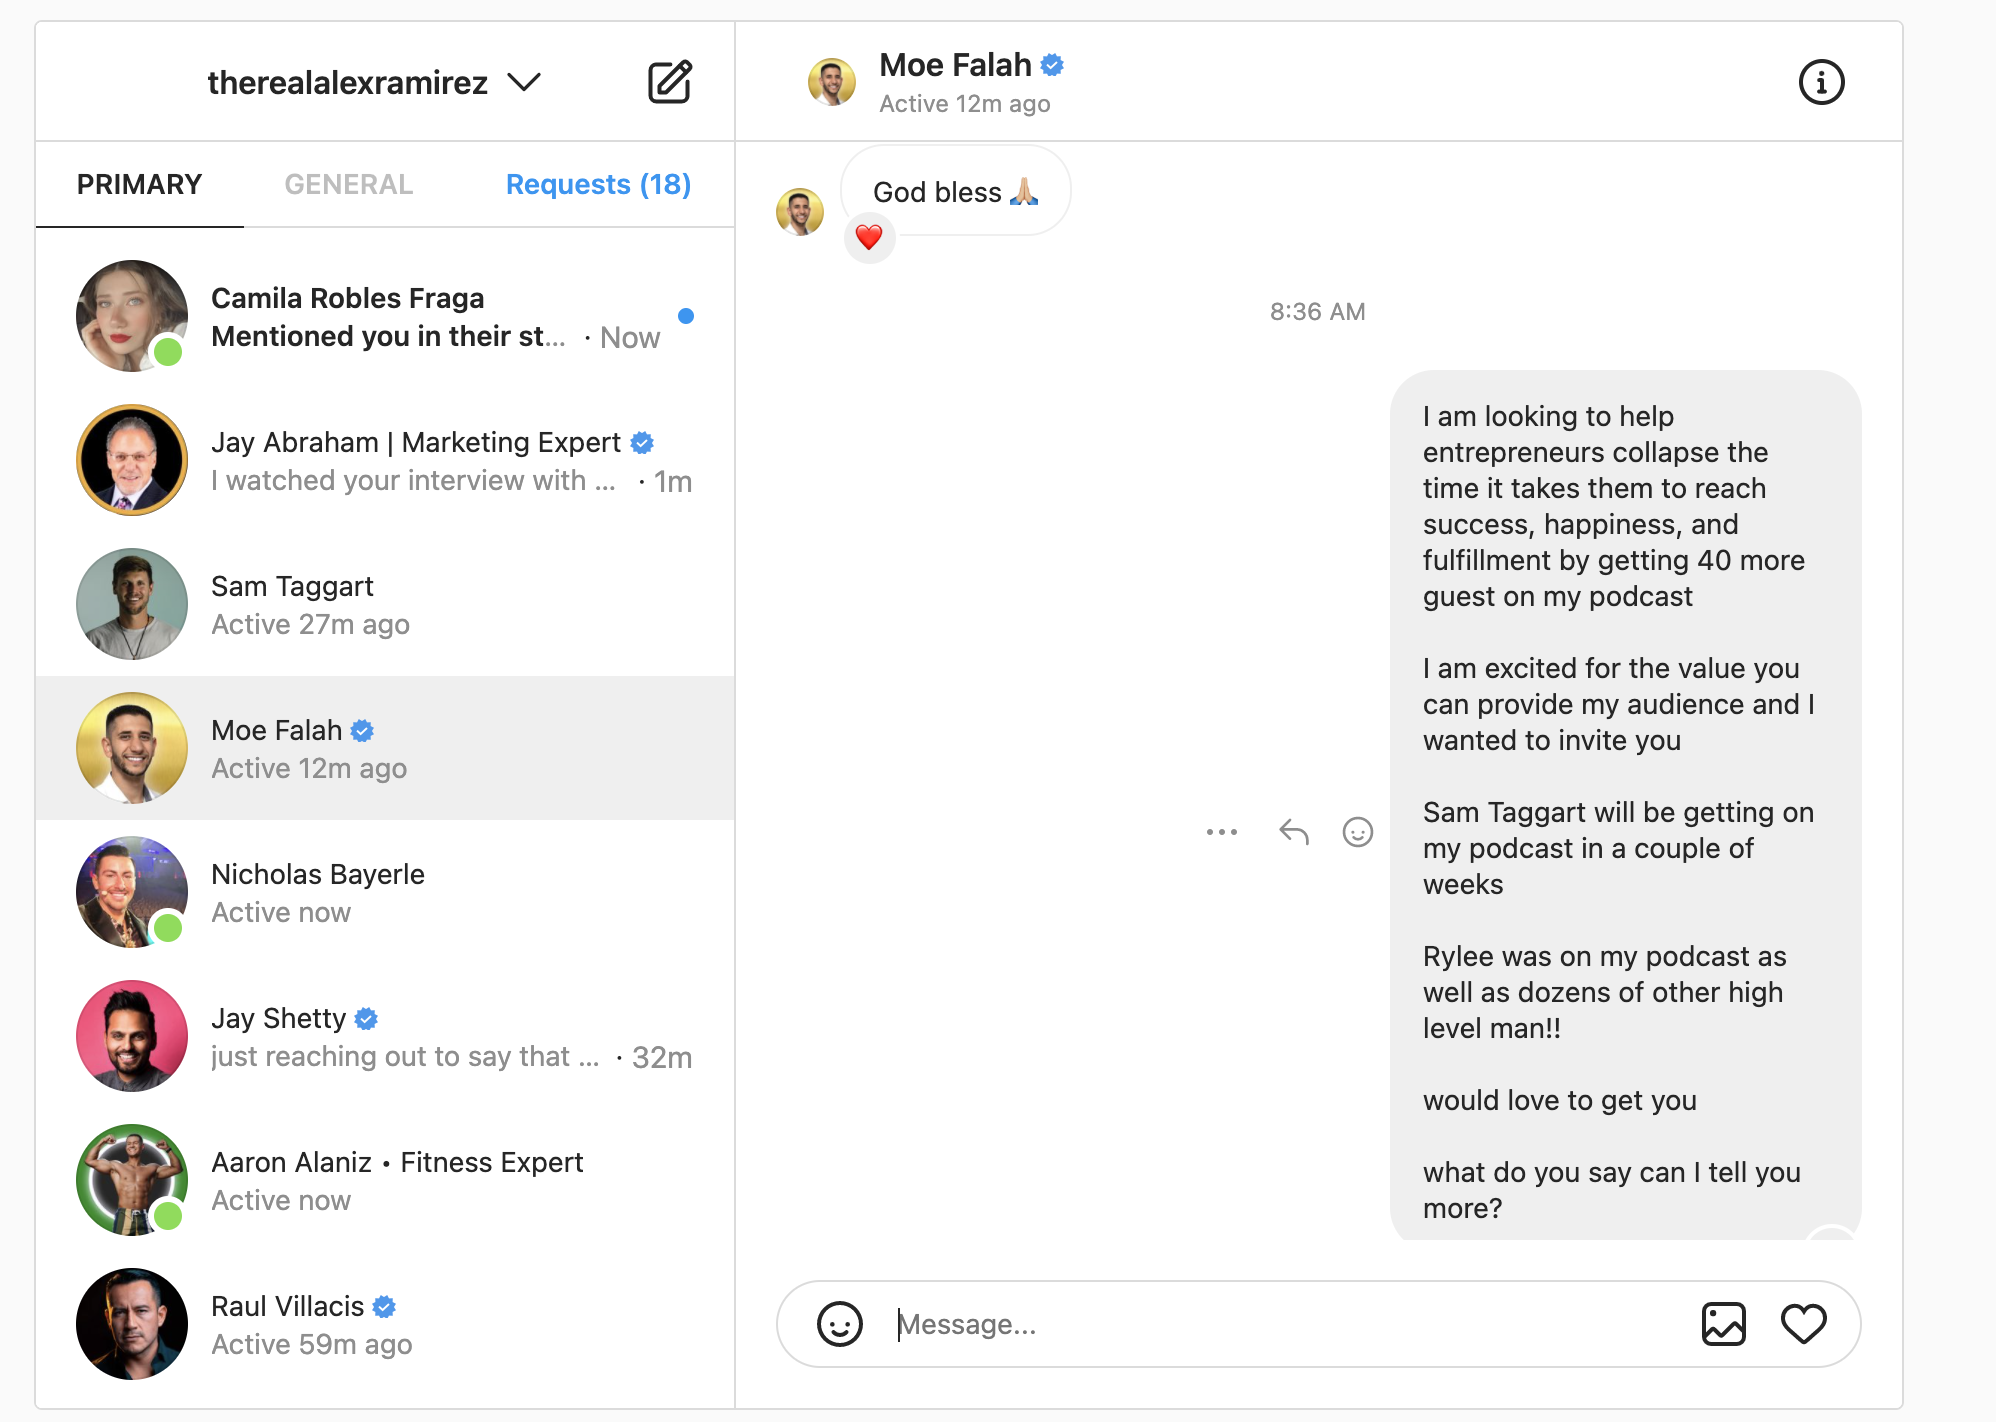Open more options for the message

(1222, 832)
